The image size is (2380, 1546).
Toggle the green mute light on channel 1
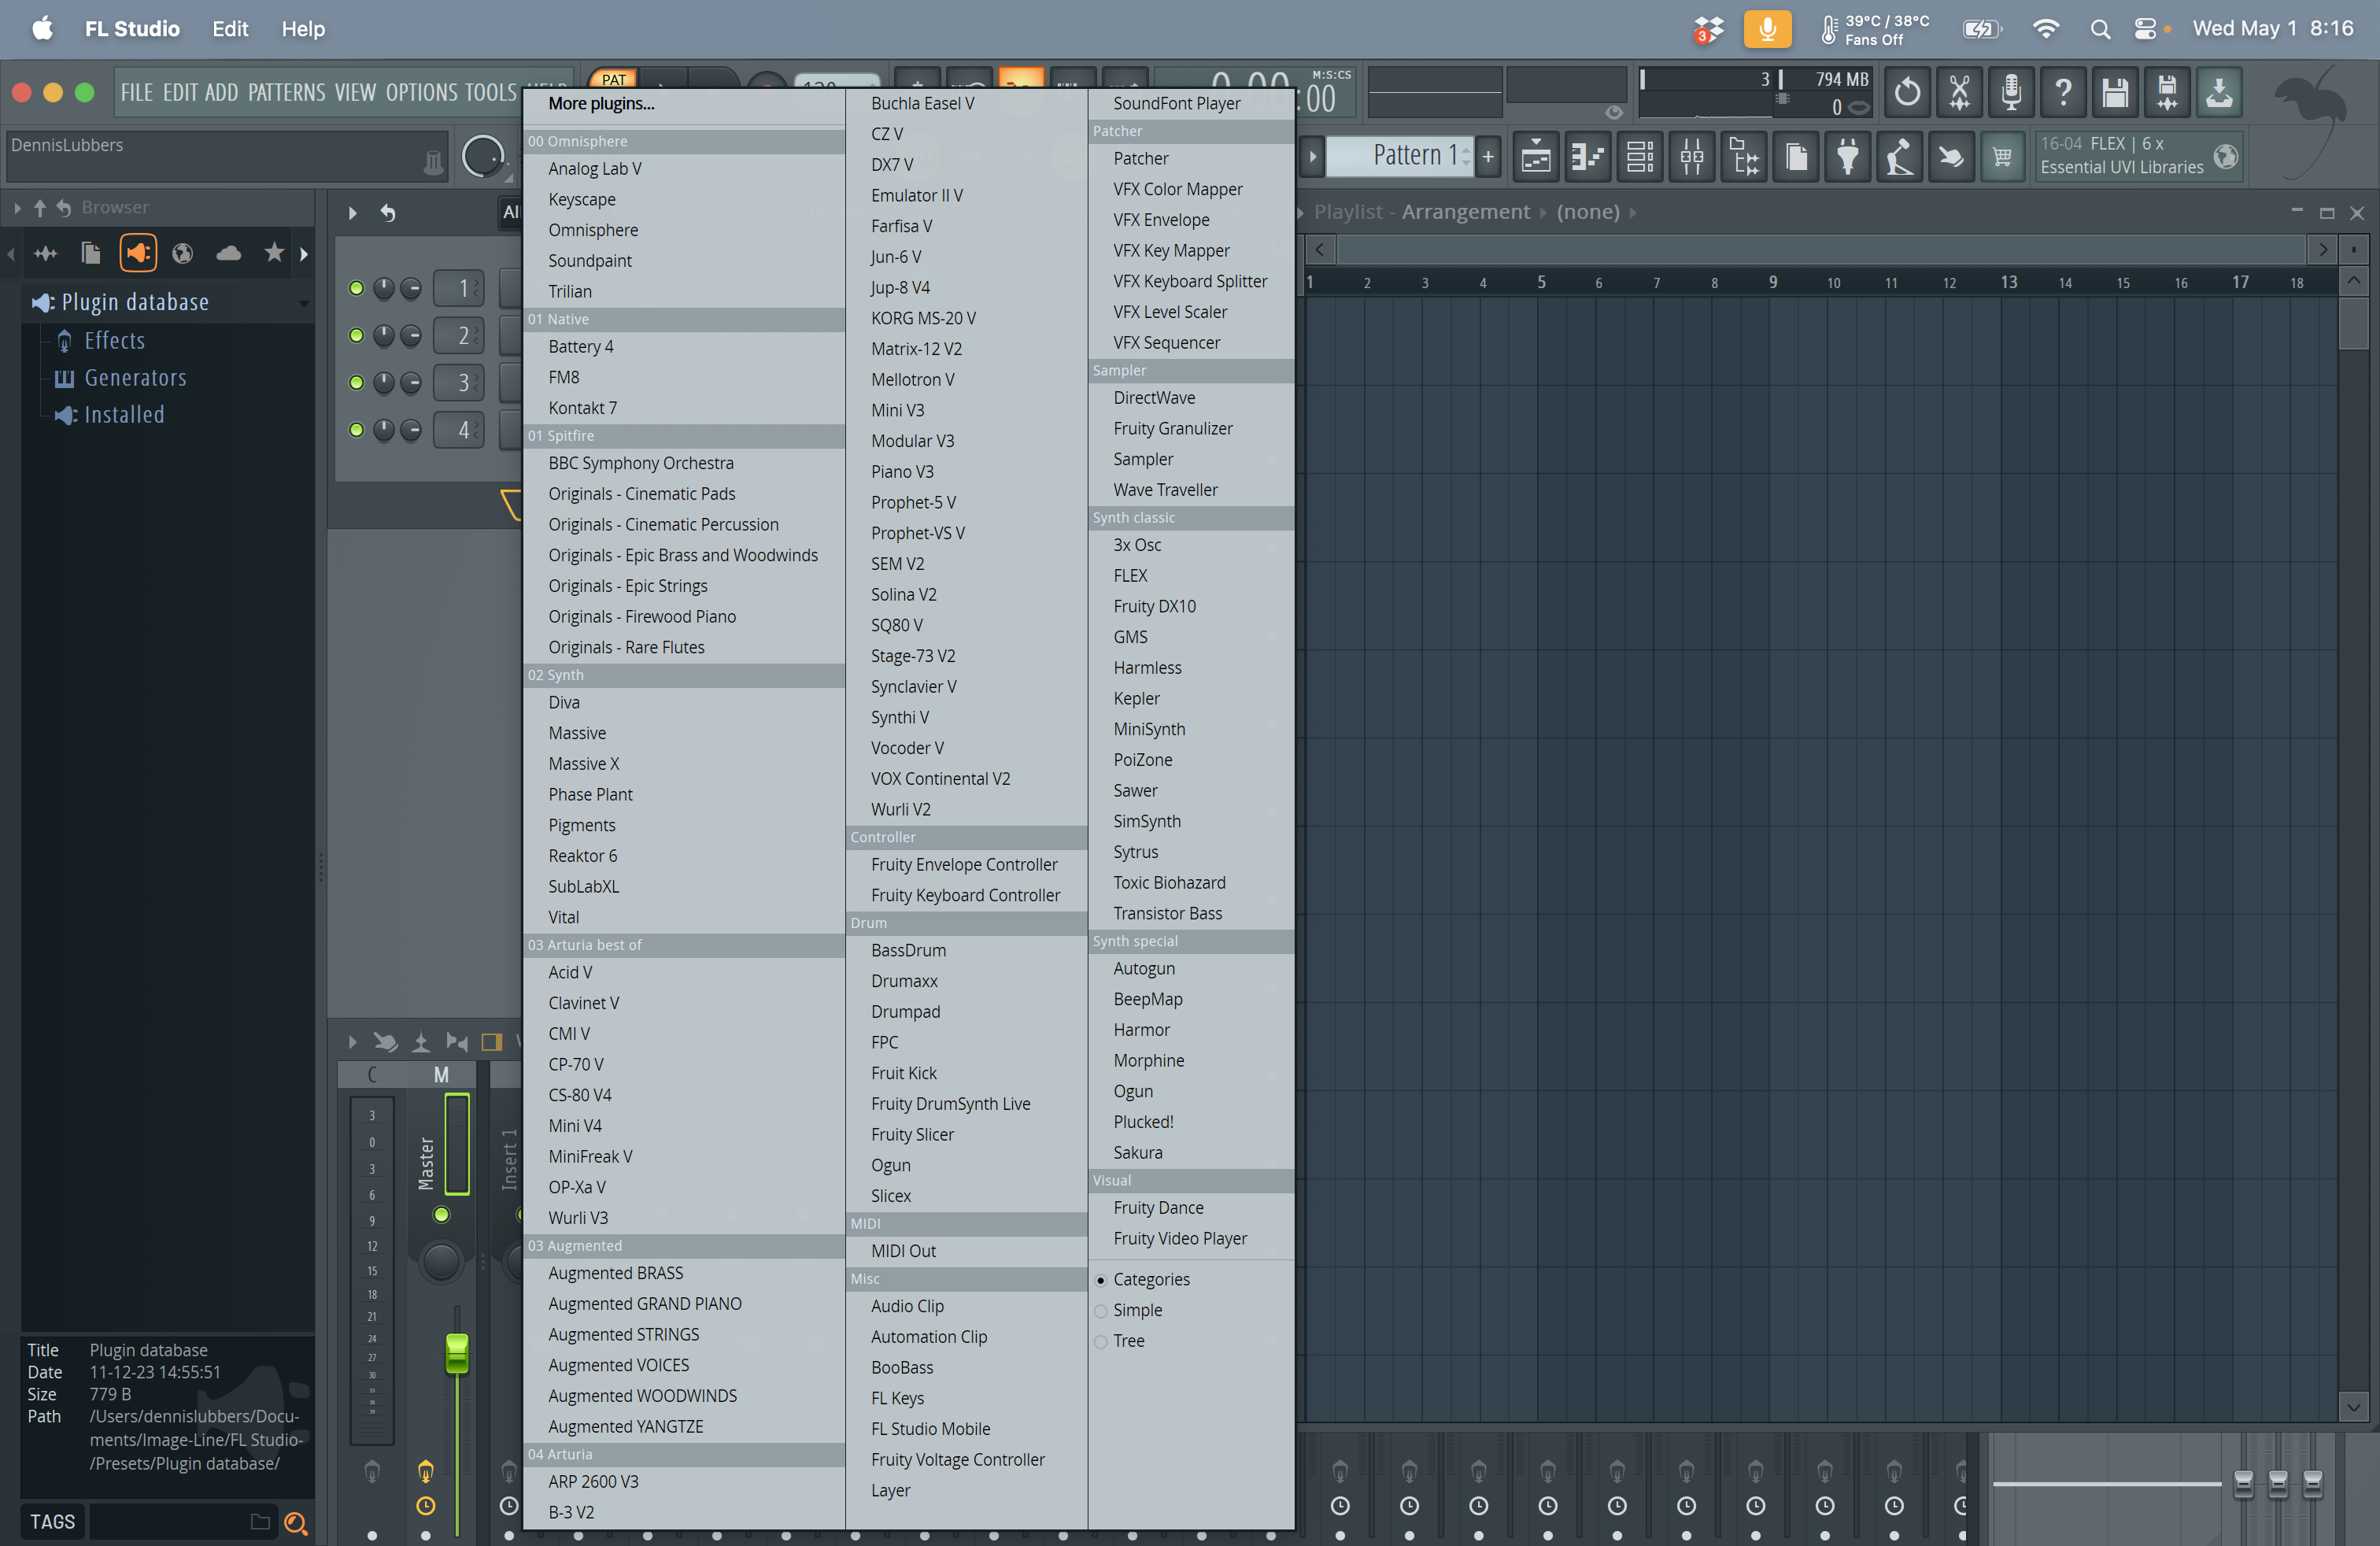click(x=356, y=288)
